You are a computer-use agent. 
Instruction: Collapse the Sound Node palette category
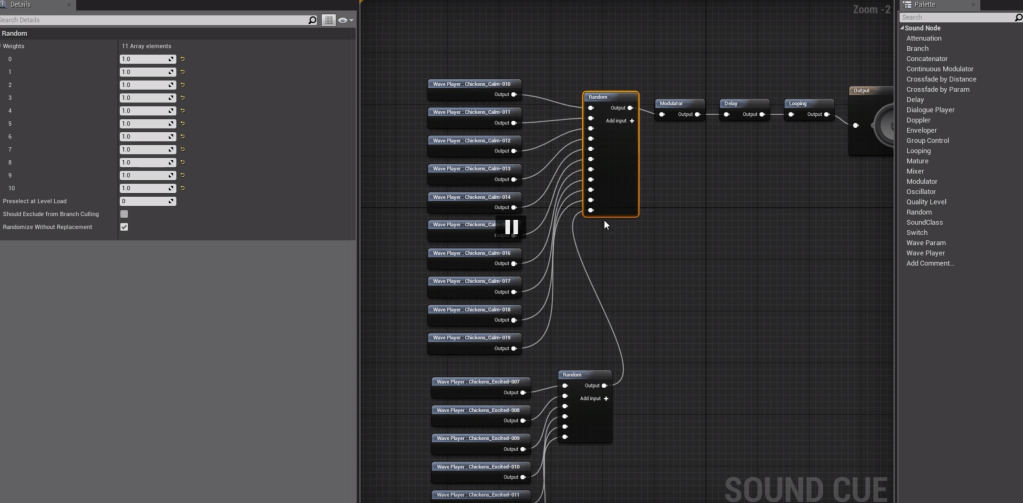(x=903, y=28)
